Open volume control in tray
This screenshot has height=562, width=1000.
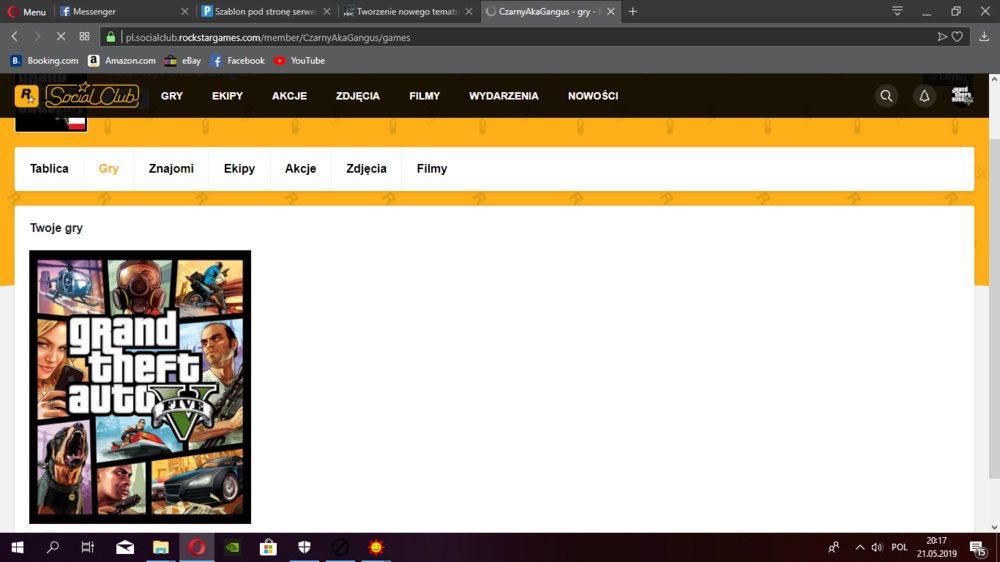878,547
